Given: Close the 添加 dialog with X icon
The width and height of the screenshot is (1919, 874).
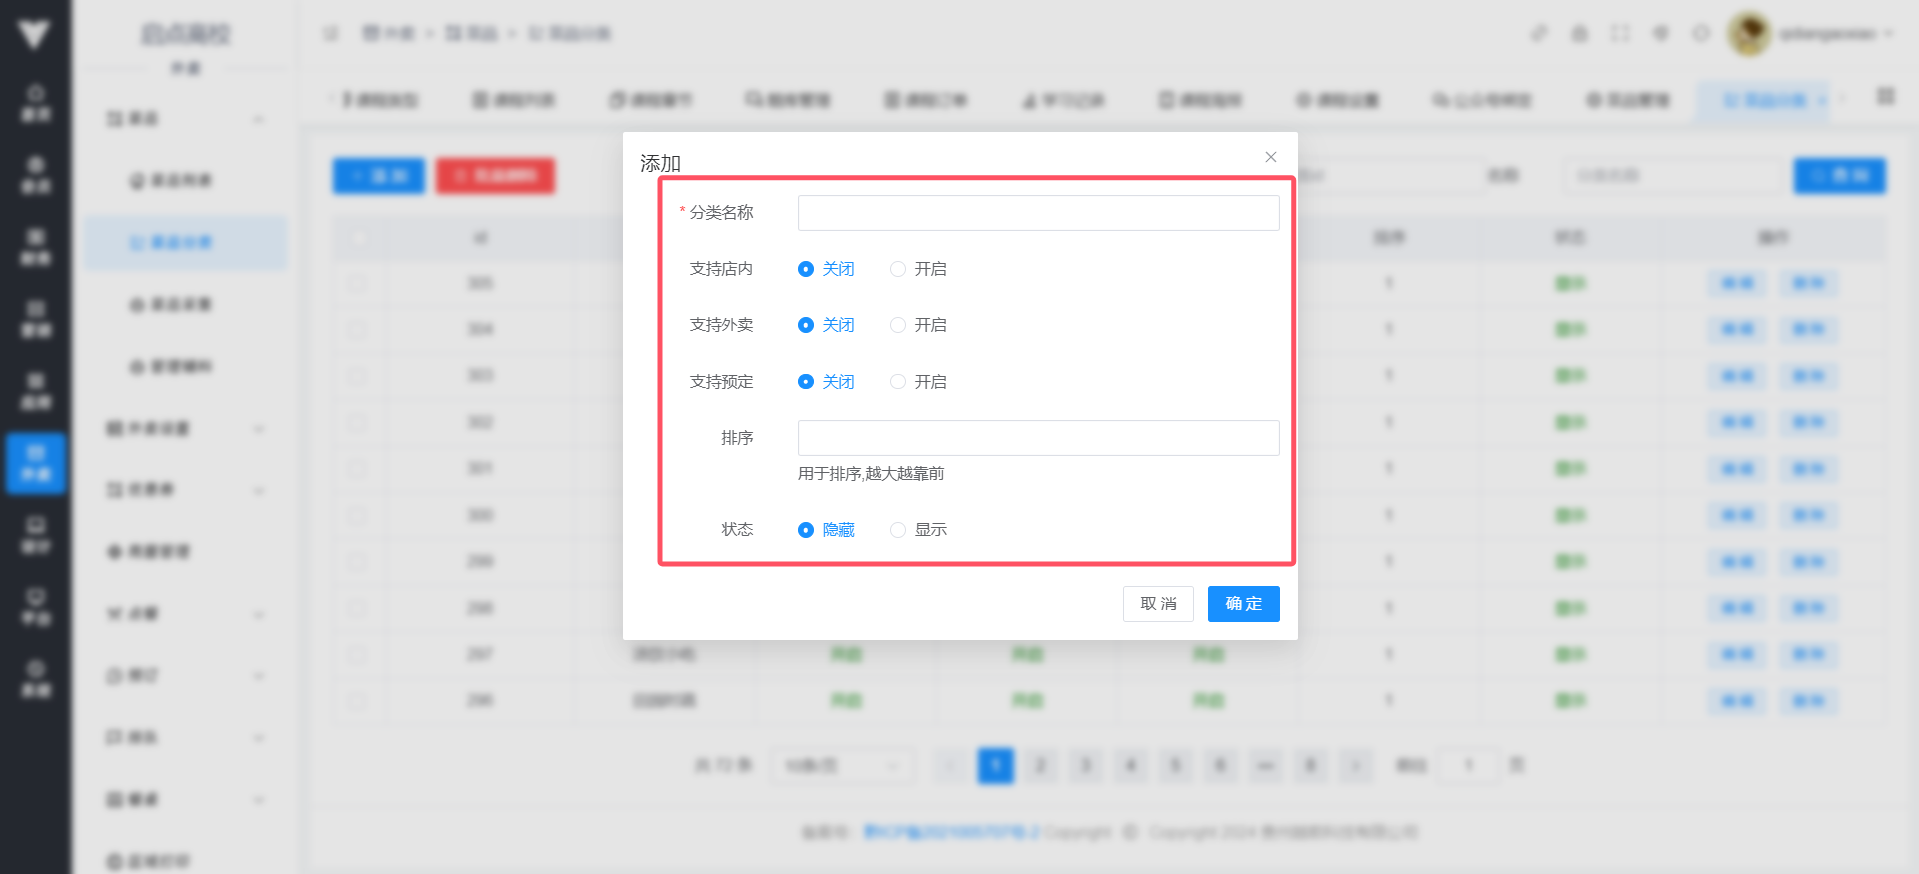Looking at the screenshot, I should point(1270,157).
